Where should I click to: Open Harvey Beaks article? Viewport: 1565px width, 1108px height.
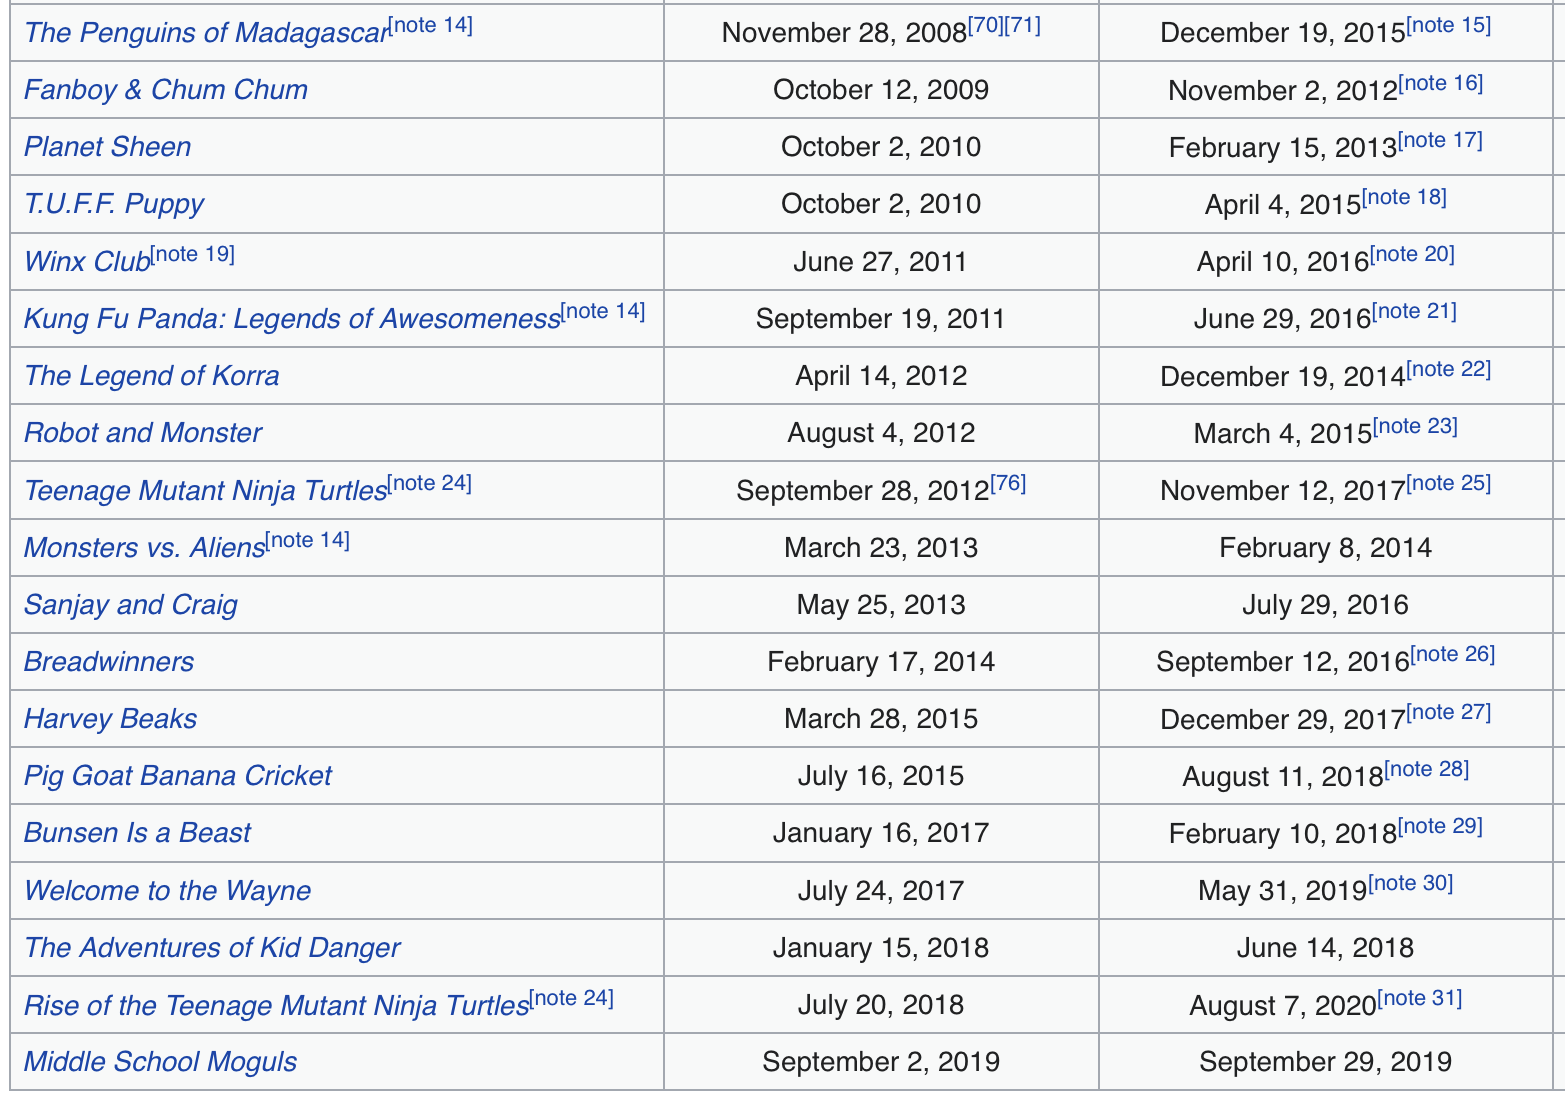pyautogui.click(x=110, y=719)
